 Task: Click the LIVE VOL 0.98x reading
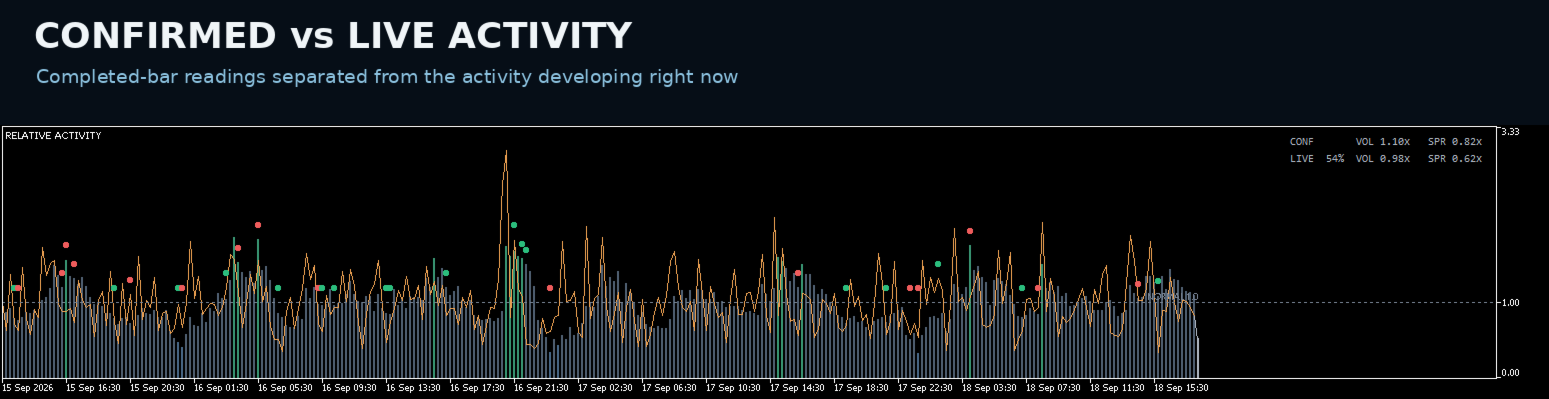pyautogui.click(x=1383, y=158)
